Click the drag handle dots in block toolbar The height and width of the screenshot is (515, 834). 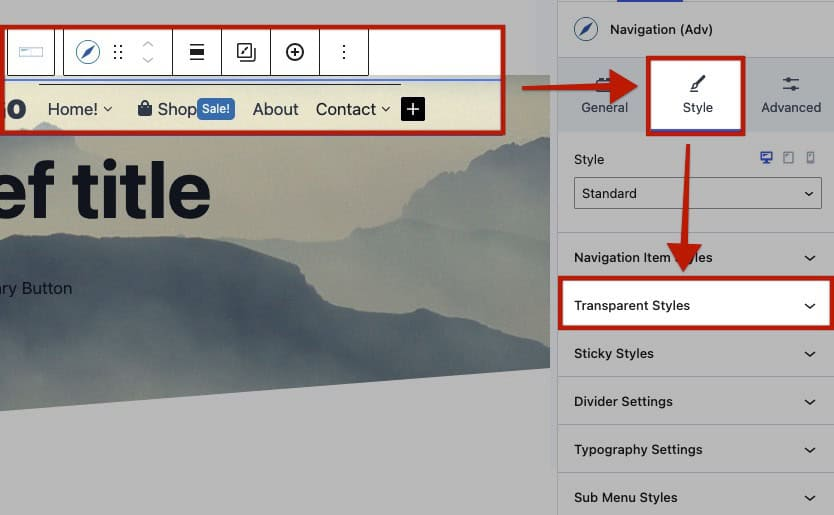[118, 52]
